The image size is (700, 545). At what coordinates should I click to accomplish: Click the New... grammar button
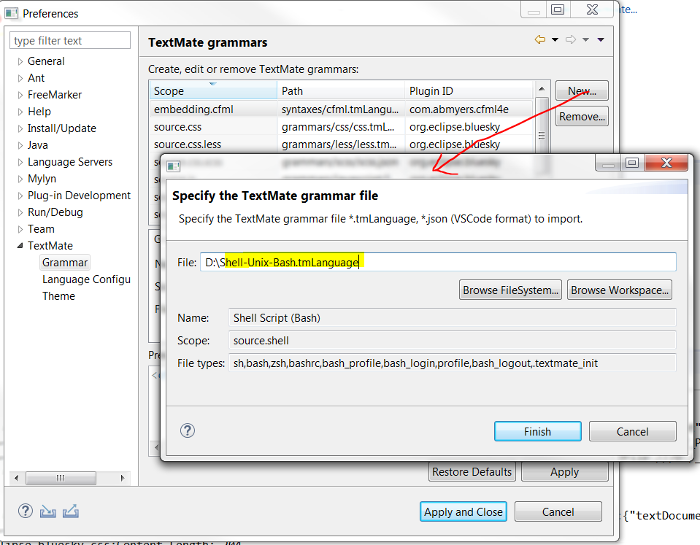coord(582,91)
